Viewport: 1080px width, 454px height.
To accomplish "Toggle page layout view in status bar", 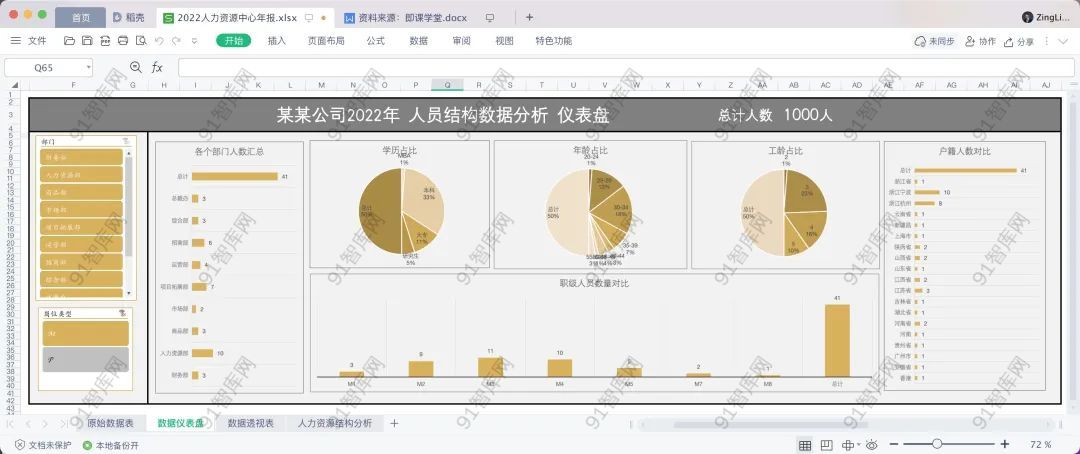I will click(827, 444).
